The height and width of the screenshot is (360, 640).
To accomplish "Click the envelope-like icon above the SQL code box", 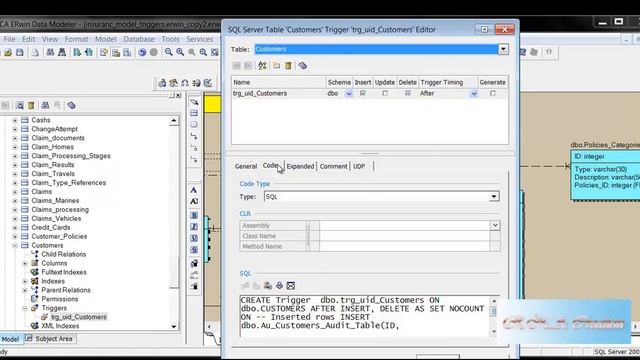I will (x=291, y=285).
